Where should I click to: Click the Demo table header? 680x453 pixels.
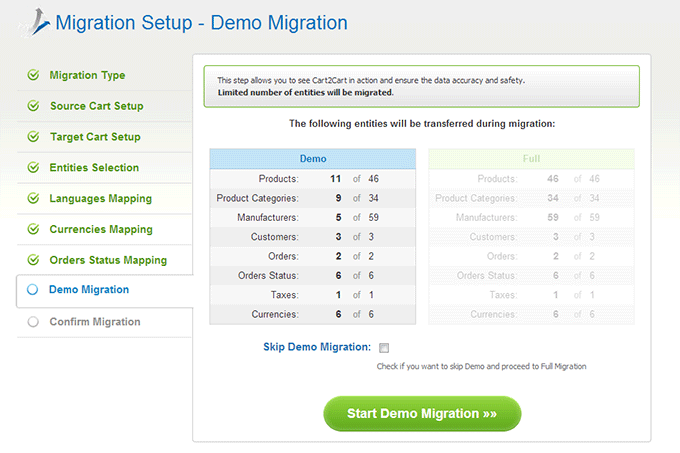(x=313, y=159)
